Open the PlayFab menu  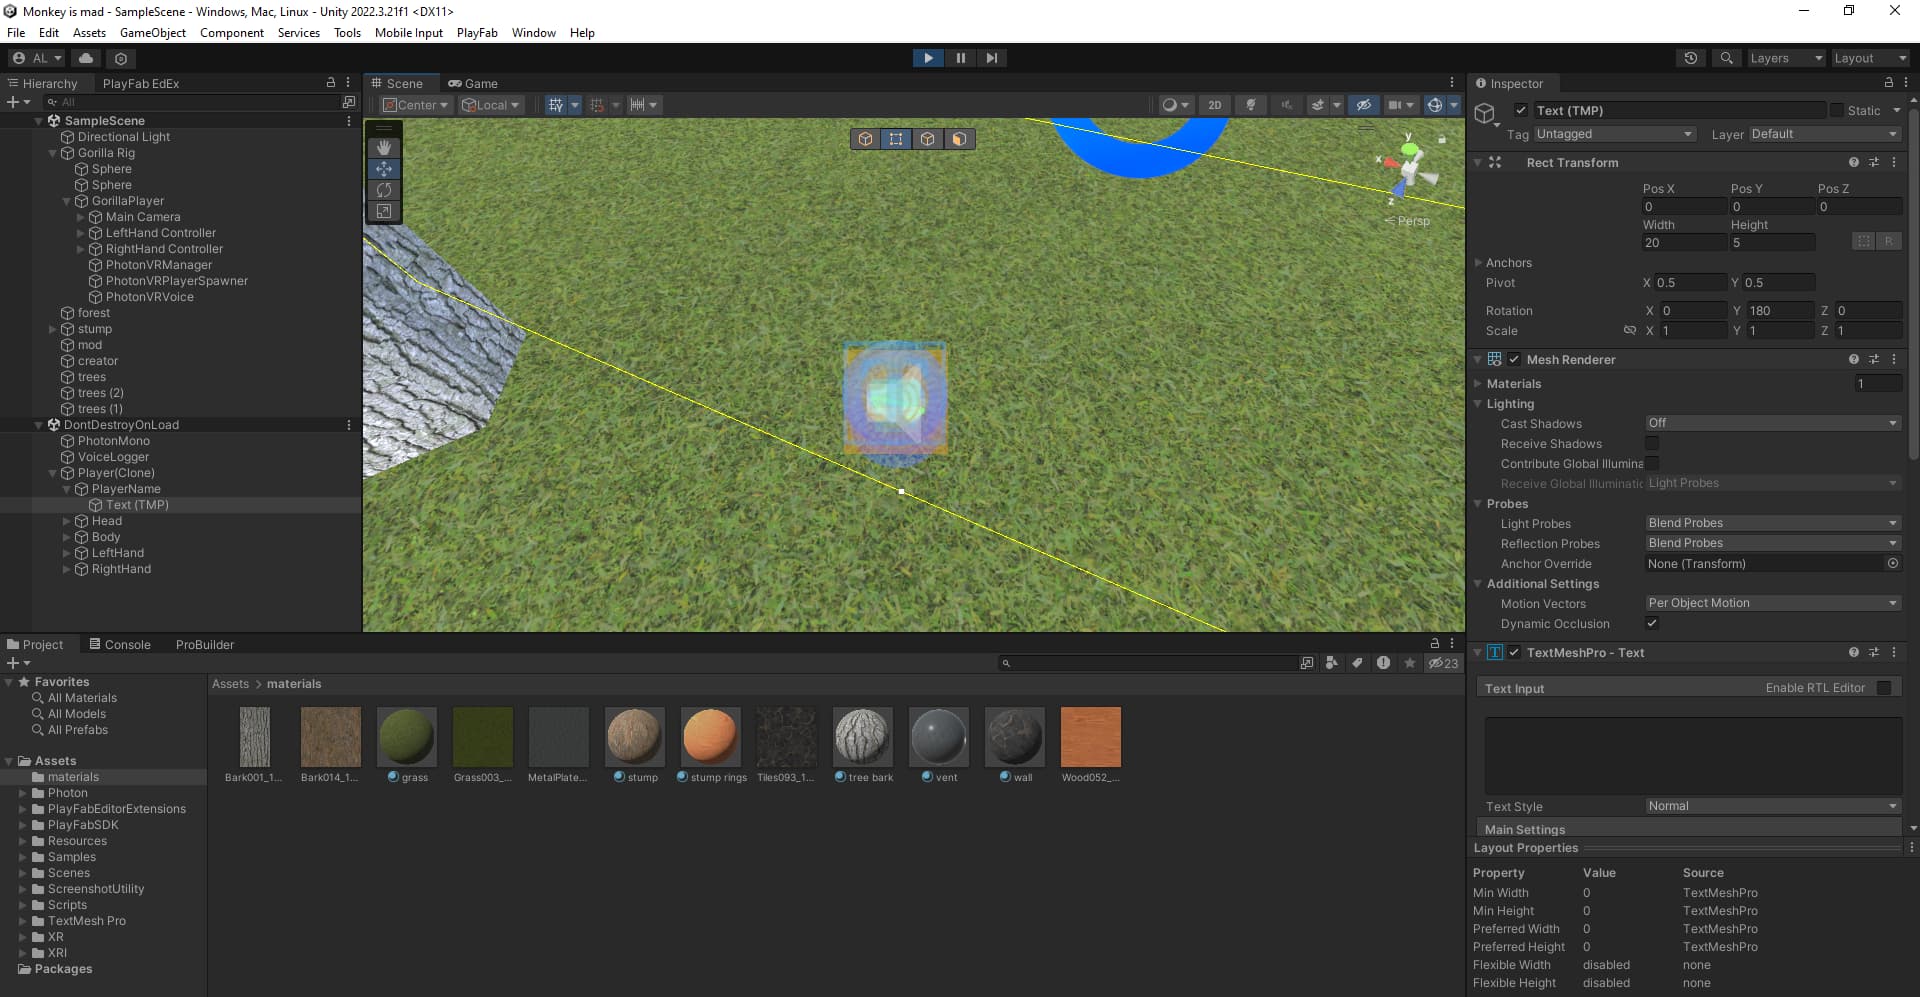477,32
